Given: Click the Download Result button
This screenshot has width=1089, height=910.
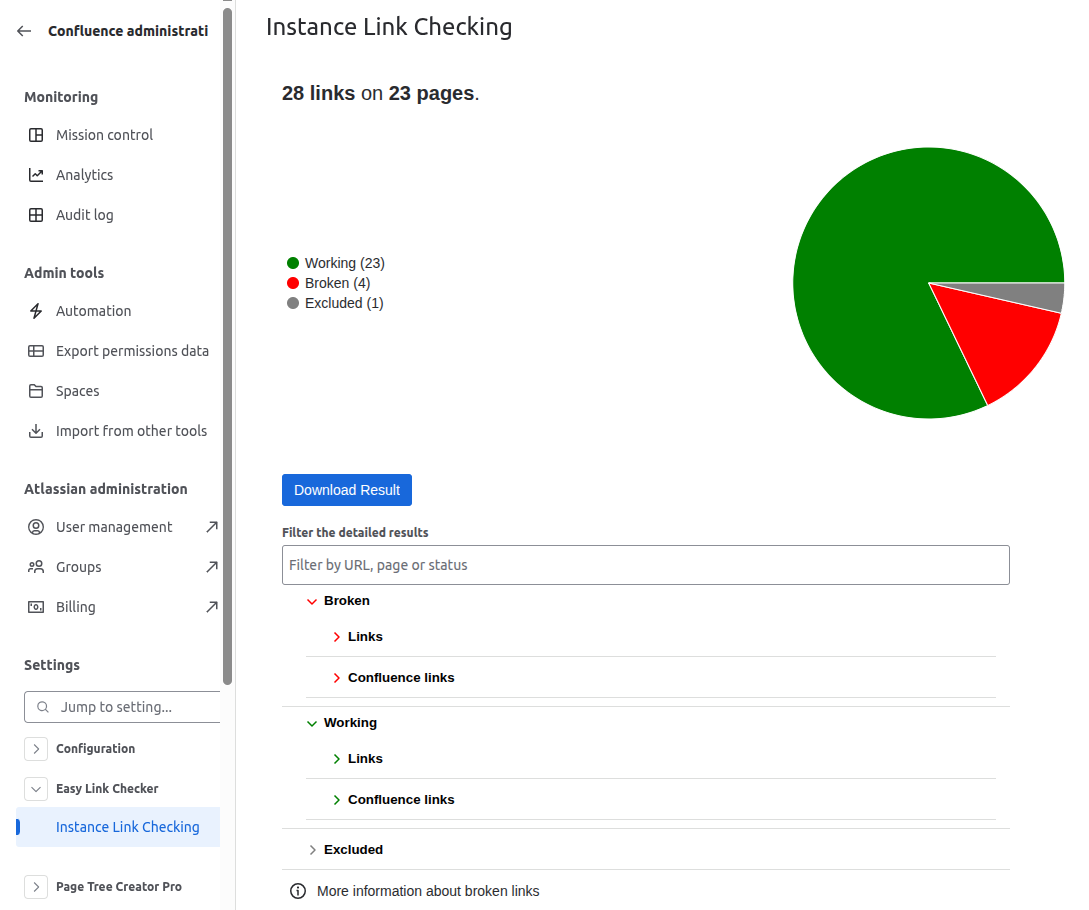Looking at the screenshot, I should (x=347, y=490).
